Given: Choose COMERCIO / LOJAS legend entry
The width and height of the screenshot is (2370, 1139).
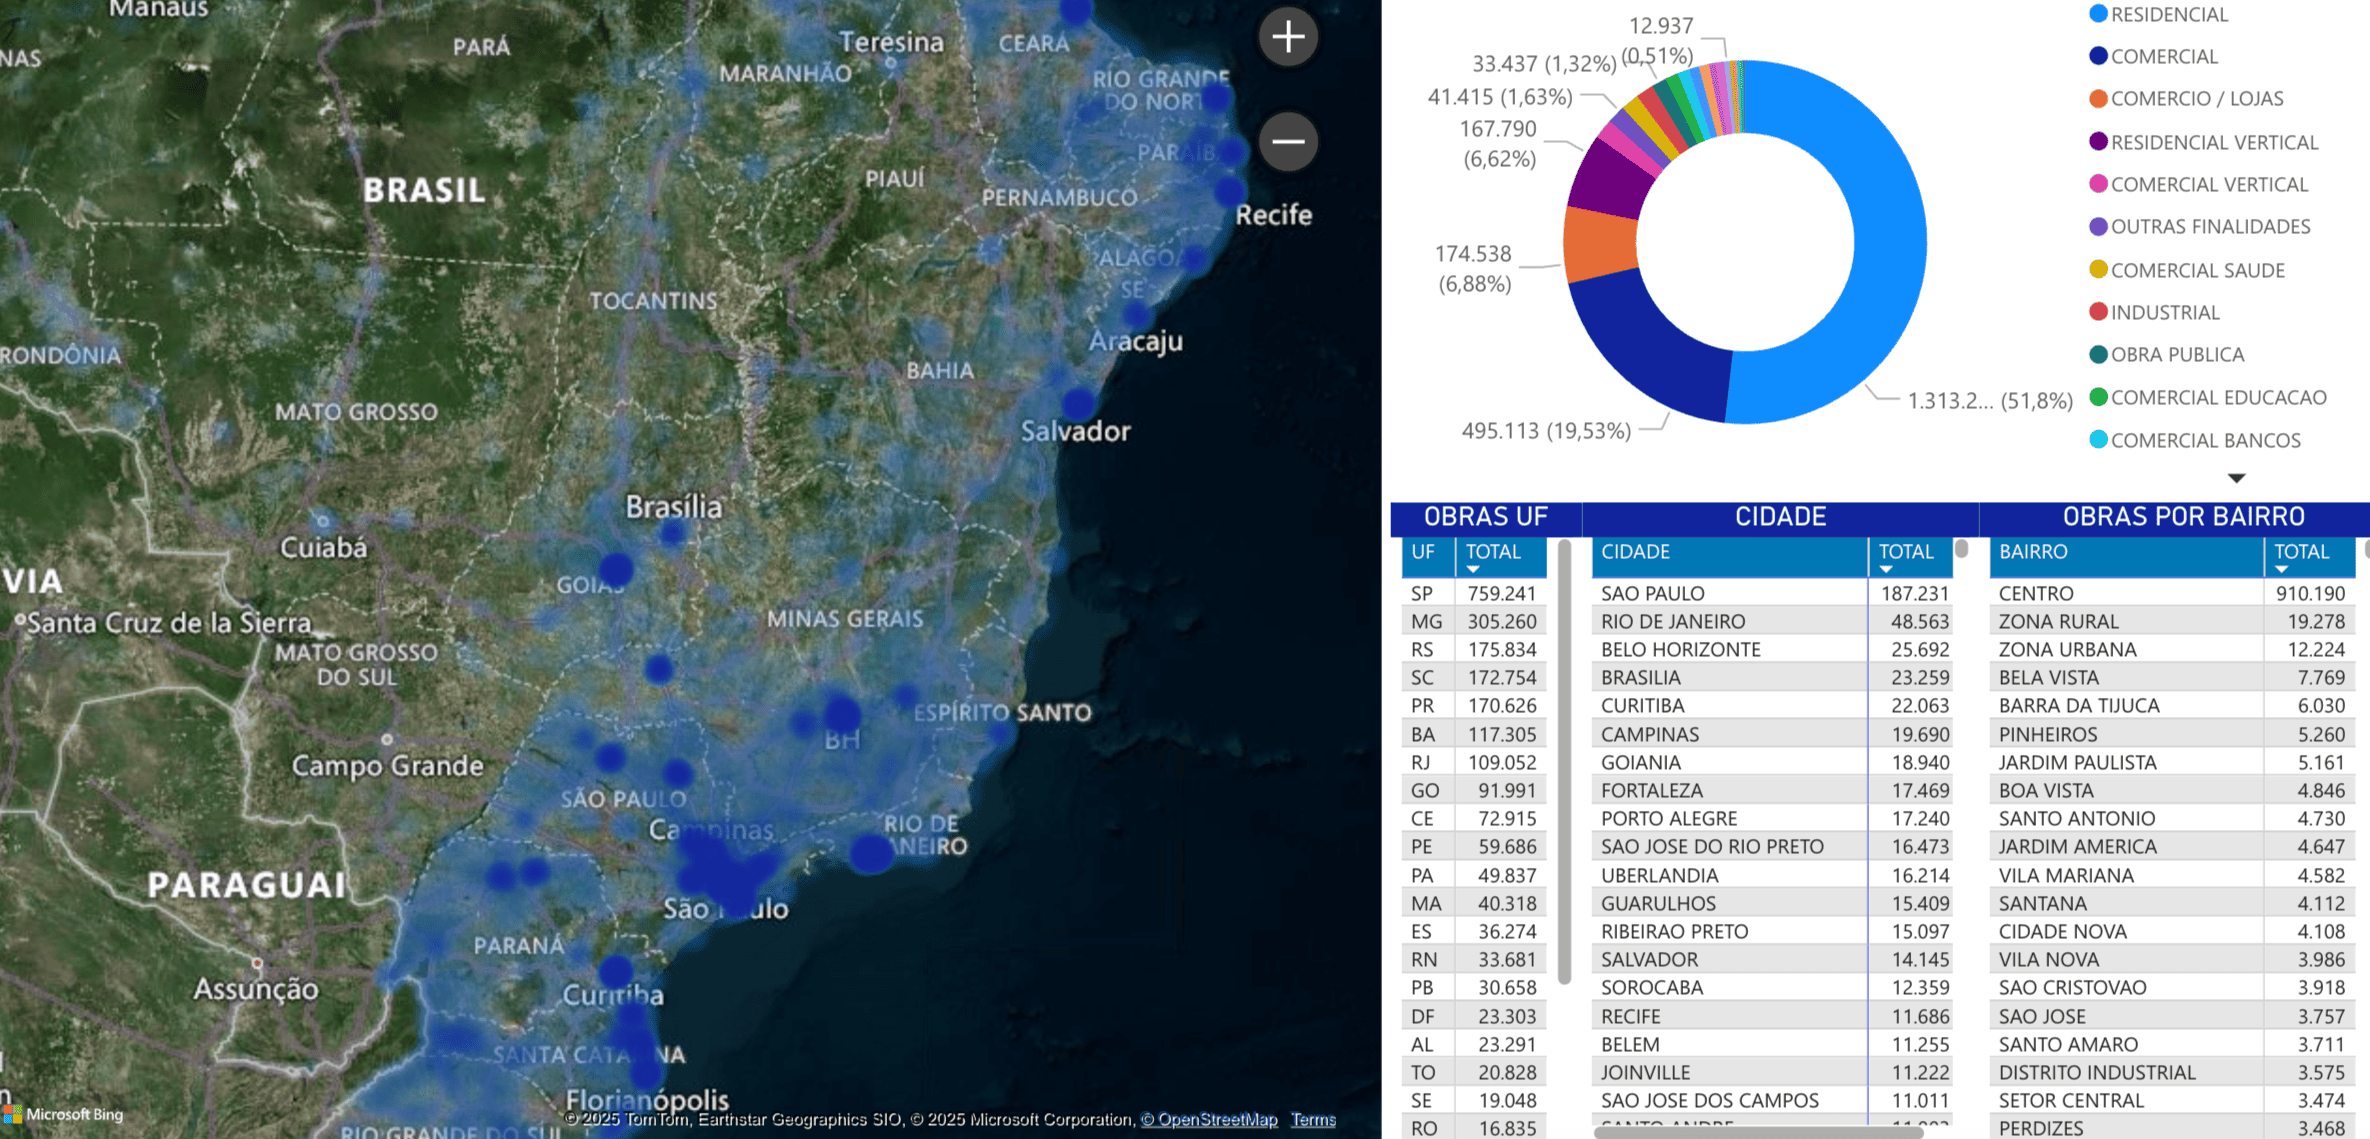Looking at the screenshot, I should pos(2186,98).
